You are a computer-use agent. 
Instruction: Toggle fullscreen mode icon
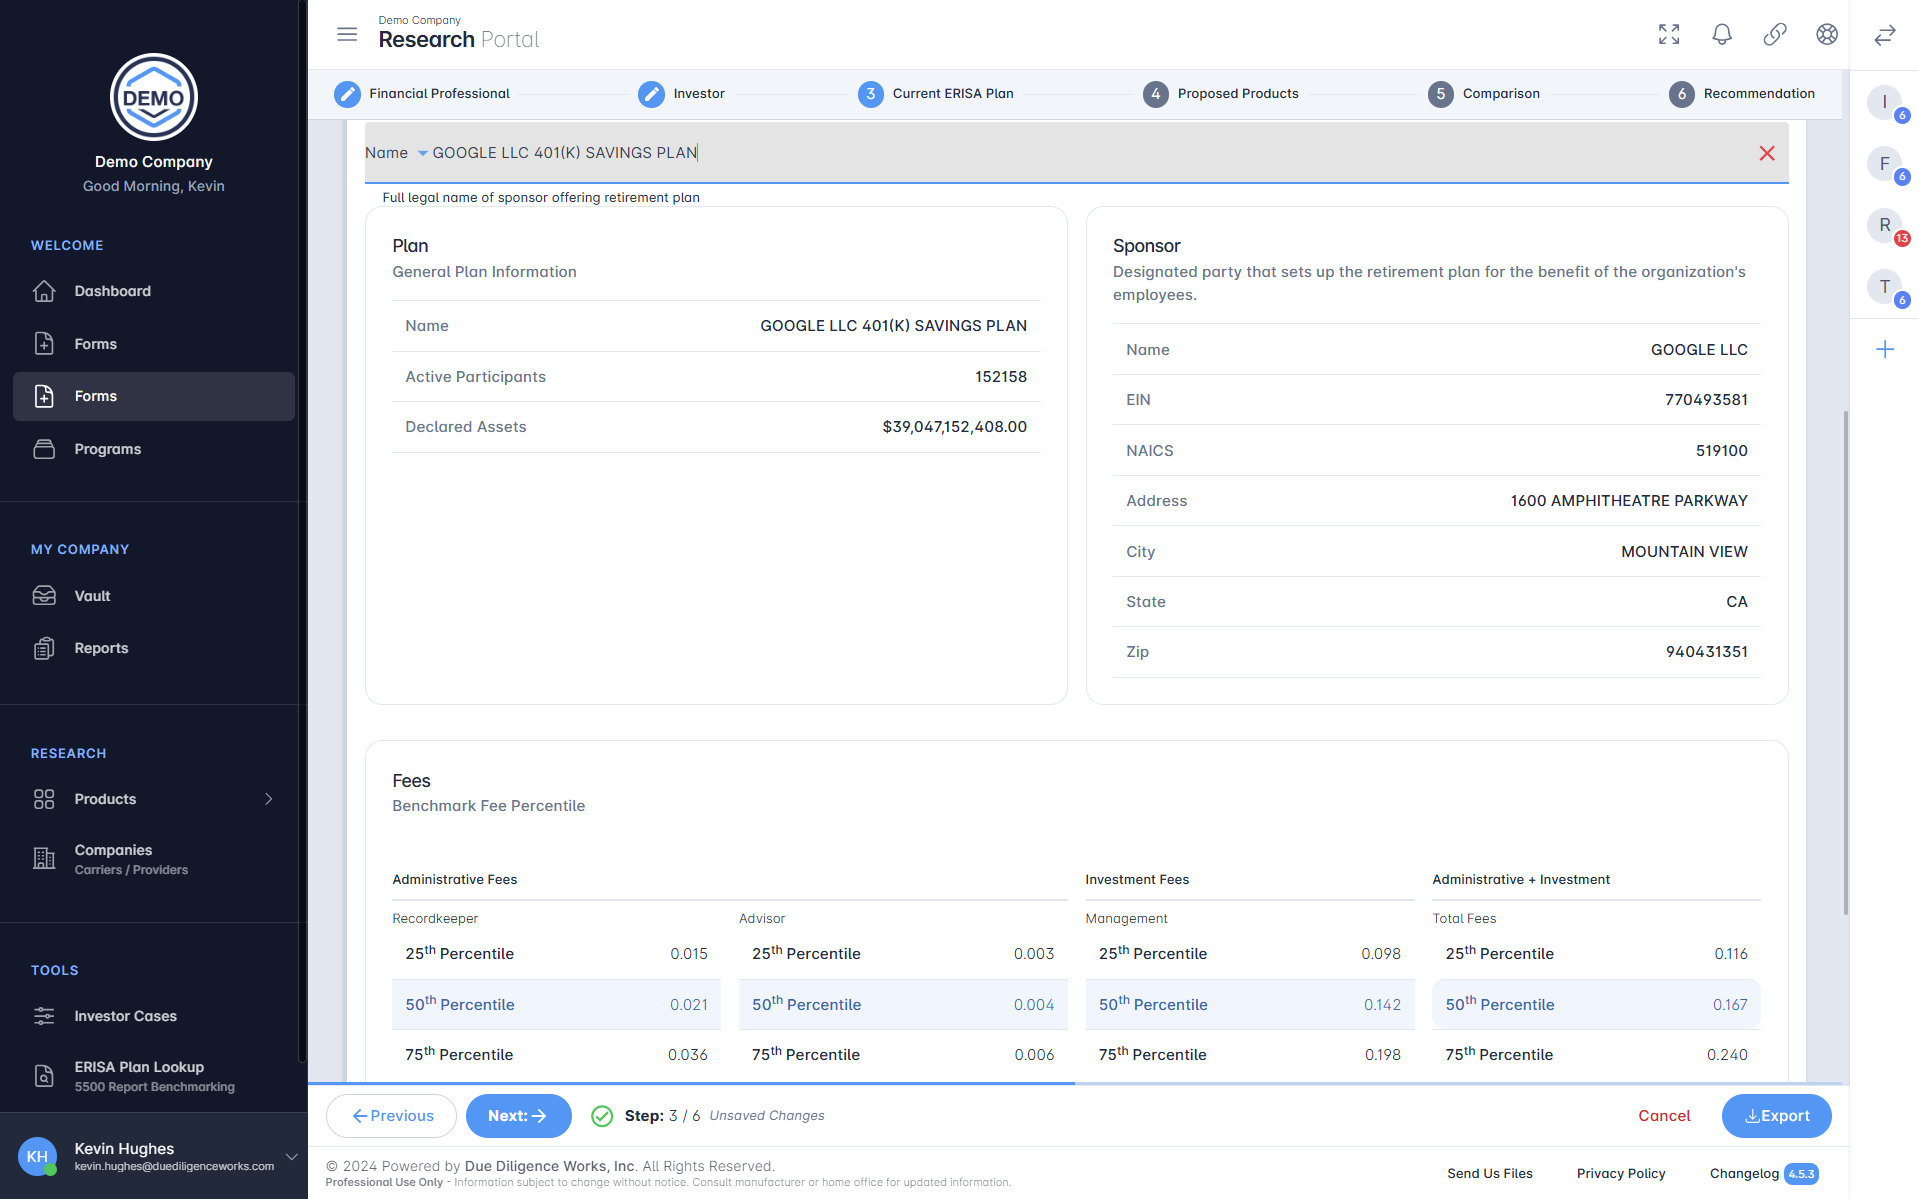pyautogui.click(x=1669, y=34)
